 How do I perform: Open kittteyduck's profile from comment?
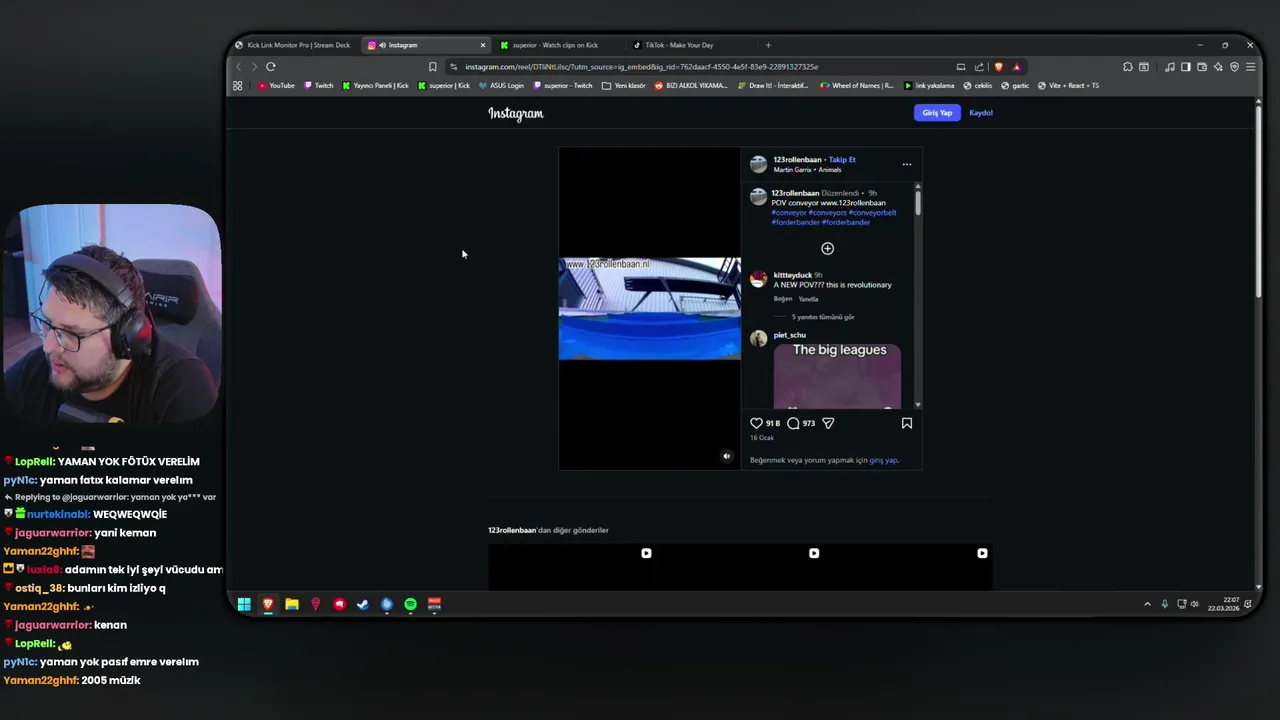pos(793,275)
